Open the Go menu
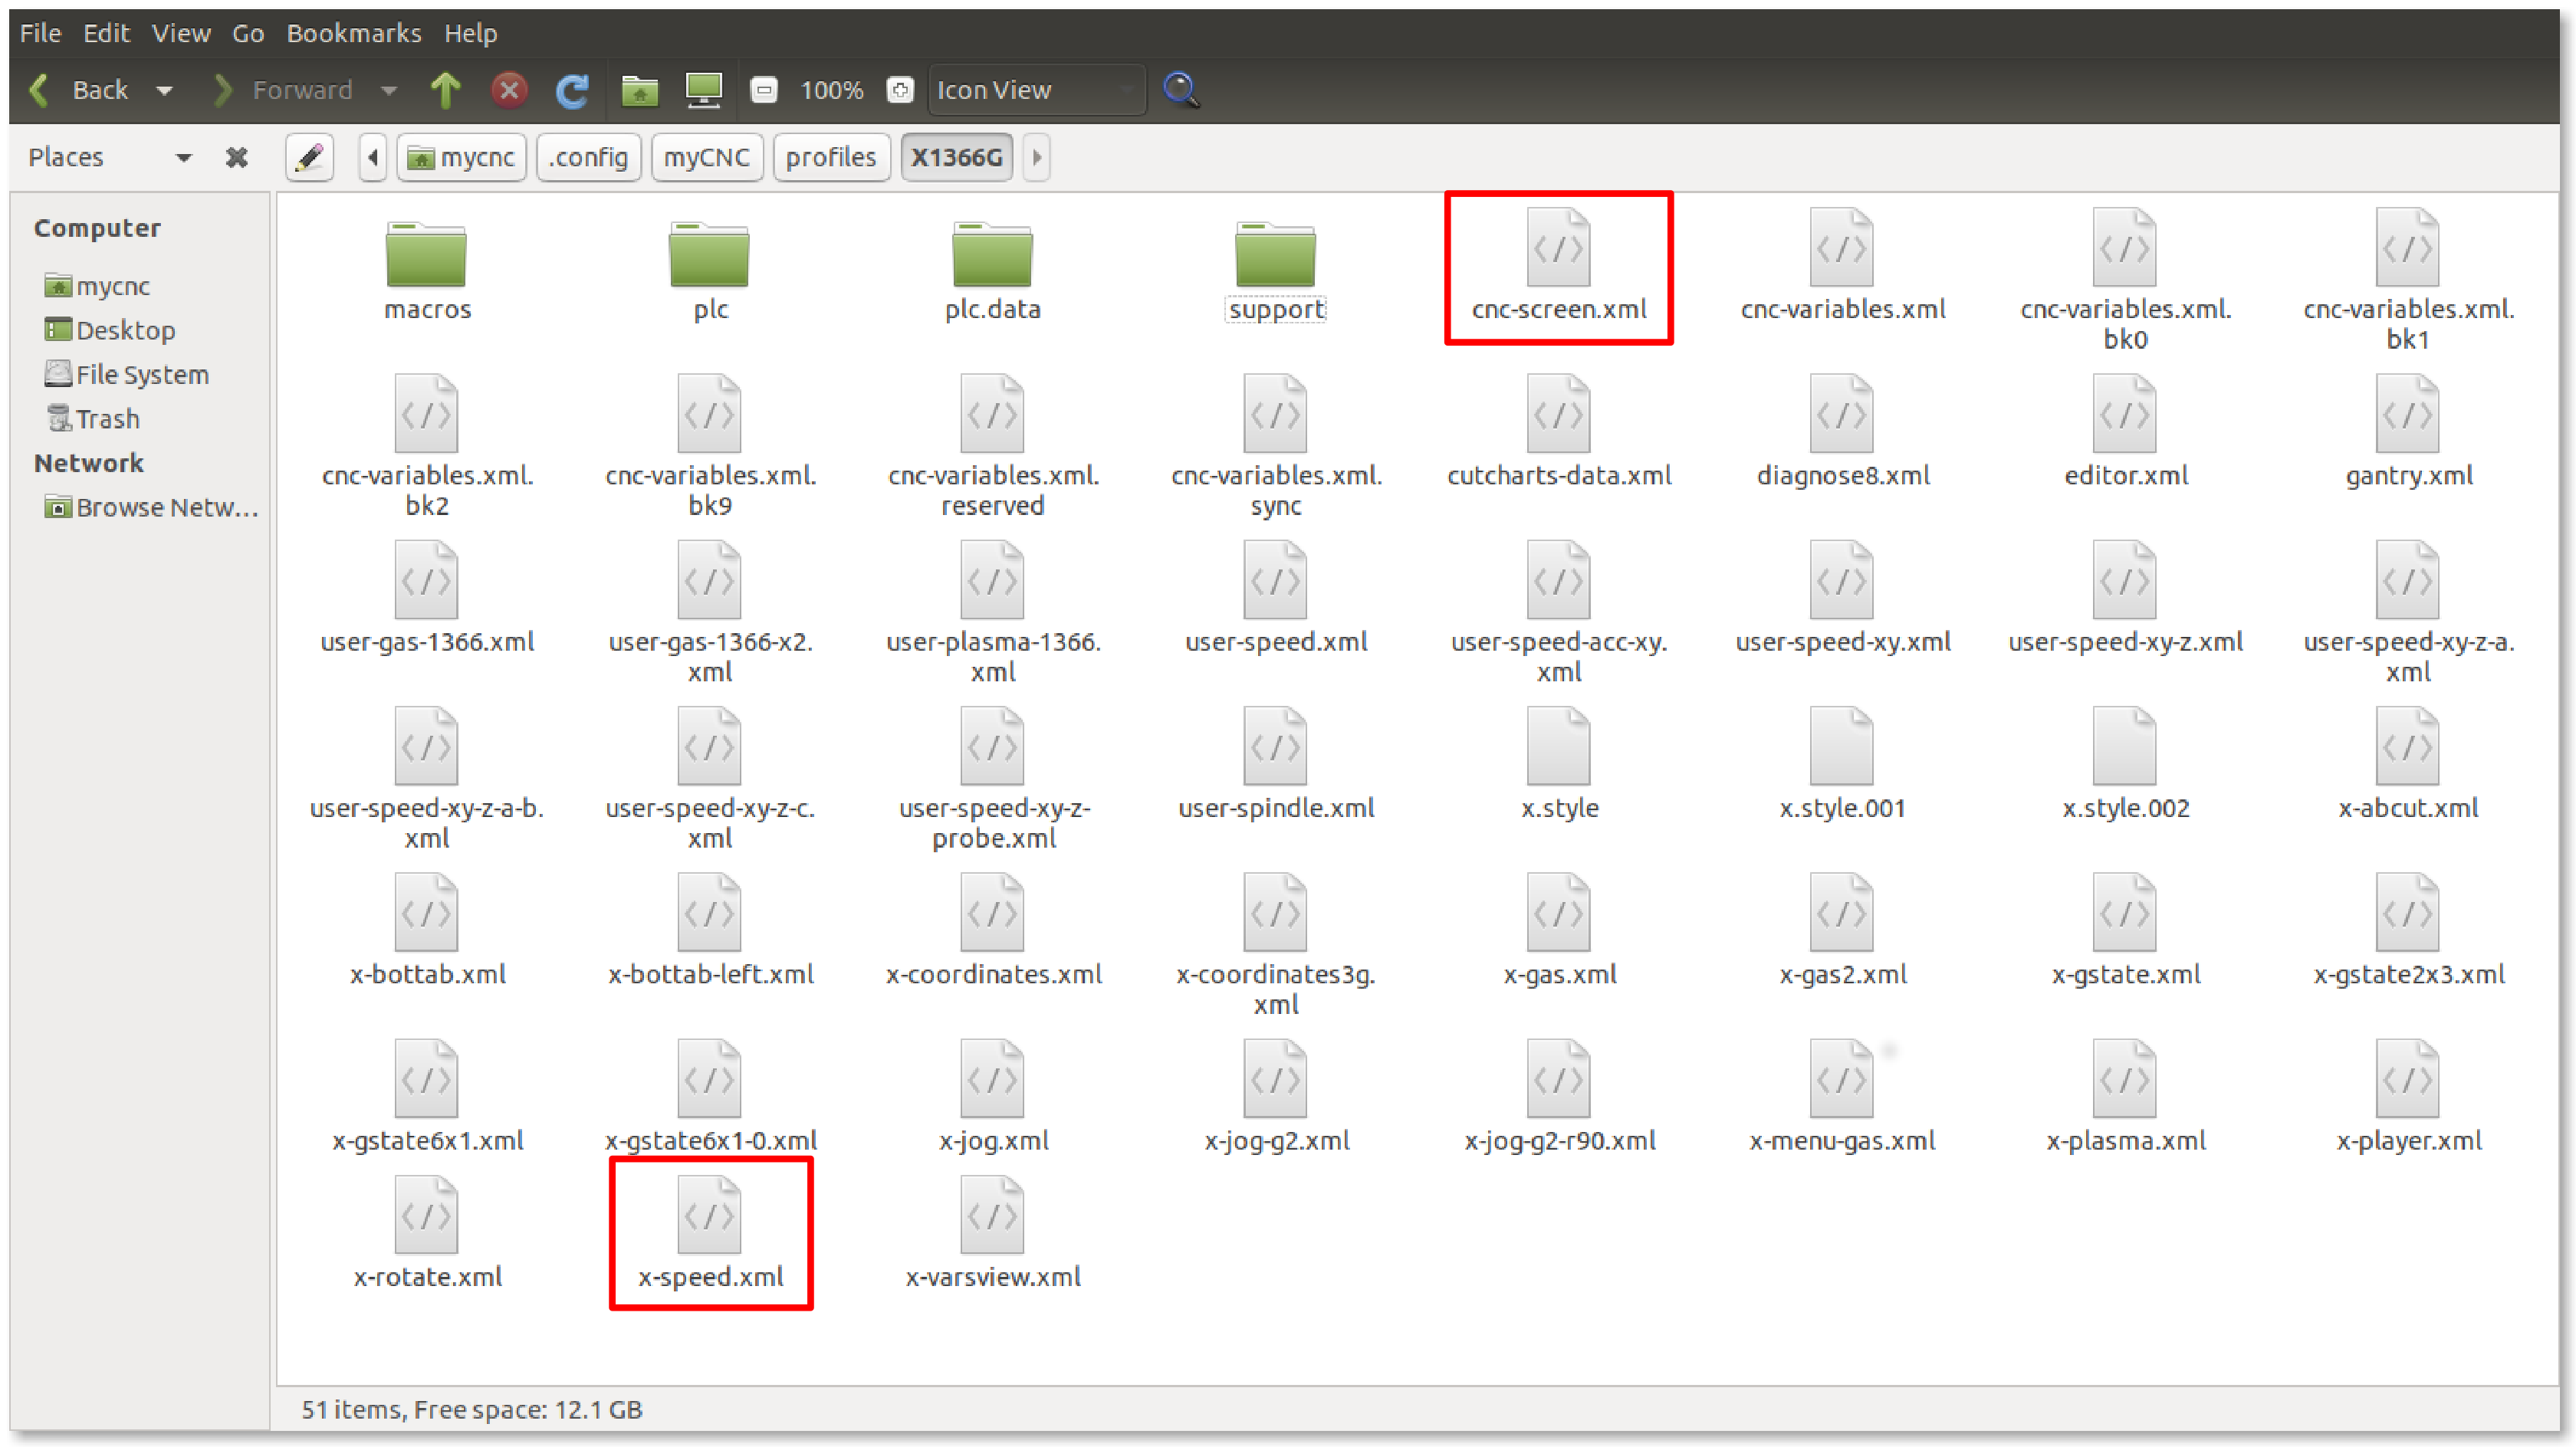 [248, 33]
